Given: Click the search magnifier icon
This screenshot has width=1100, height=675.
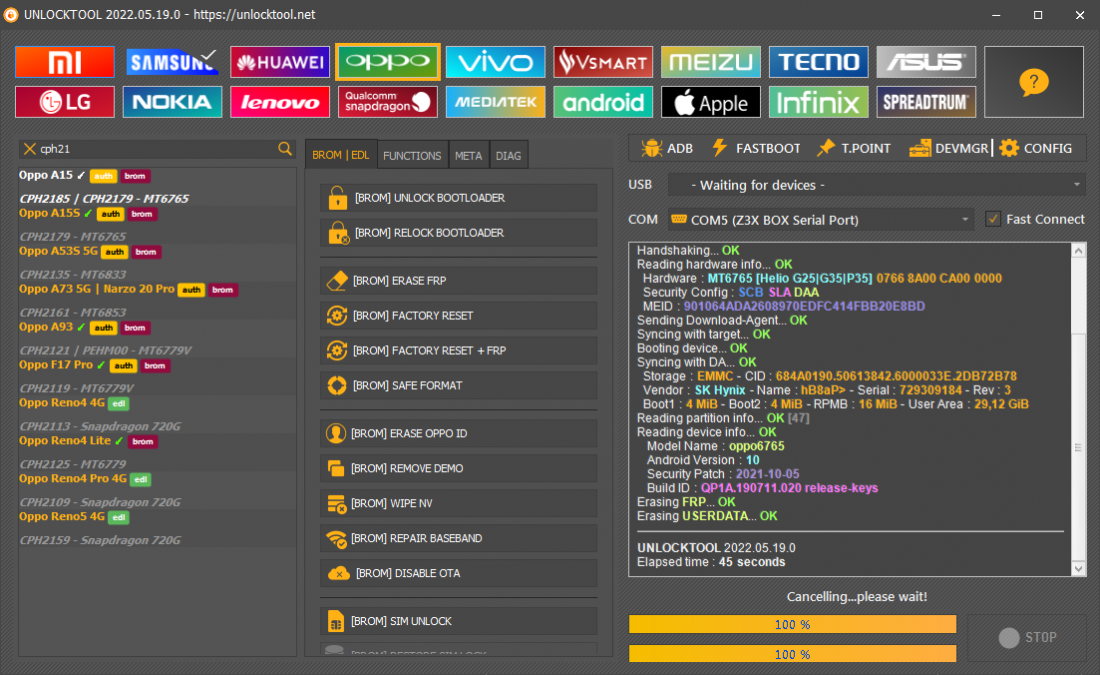Looking at the screenshot, I should coord(285,149).
